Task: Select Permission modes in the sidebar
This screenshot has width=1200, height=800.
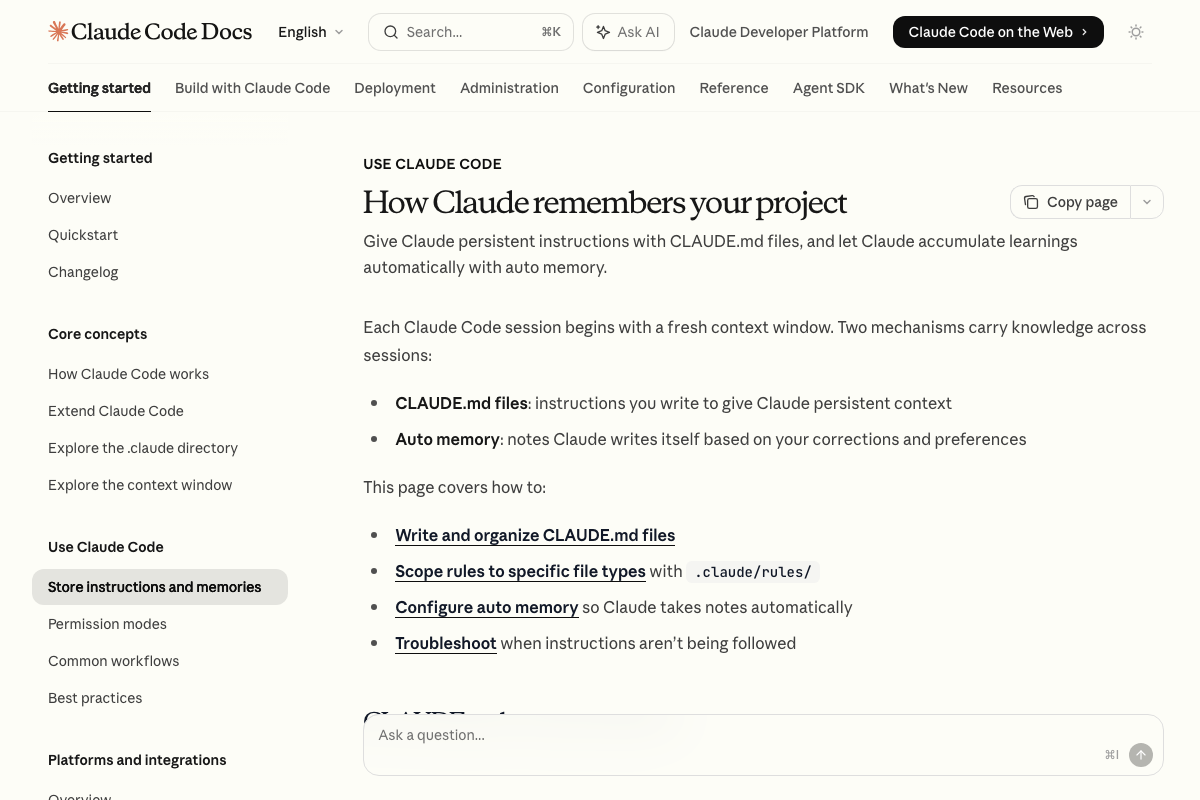Action: (107, 624)
